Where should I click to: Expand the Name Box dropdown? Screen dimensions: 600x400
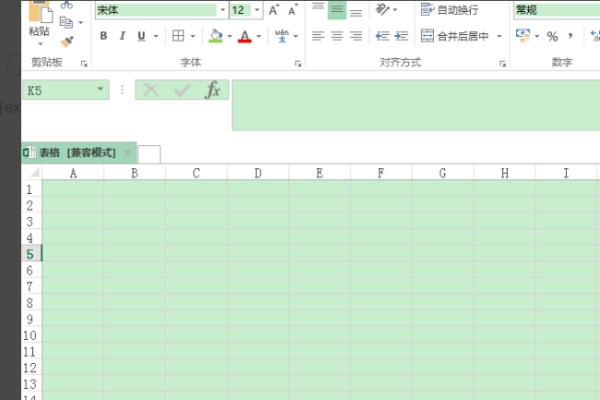pyautogui.click(x=100, y=90)
